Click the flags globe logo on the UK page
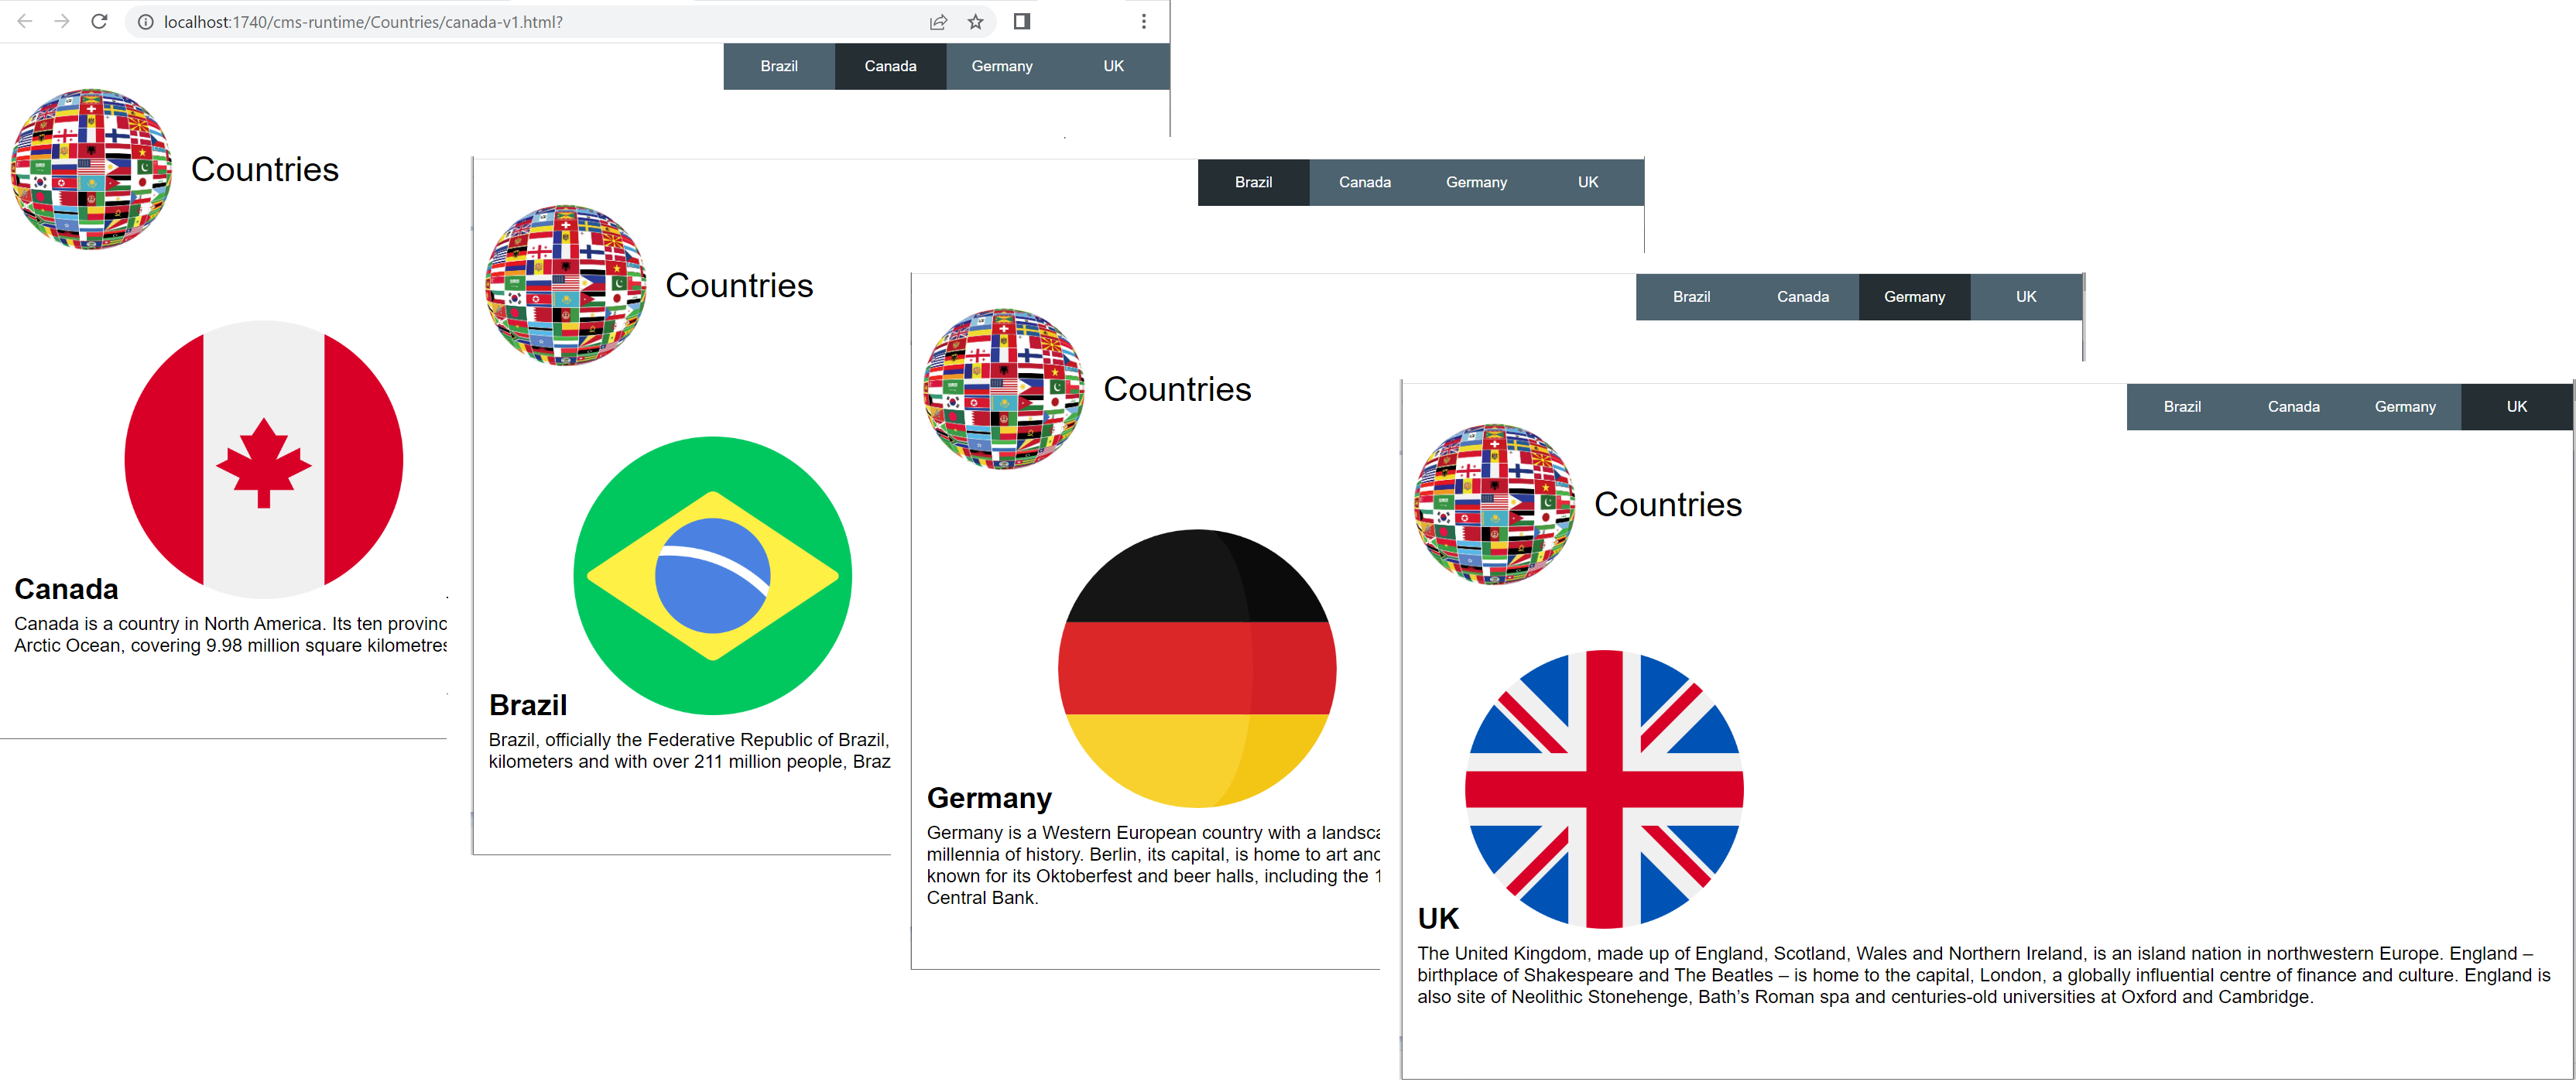The image size is (2576, 1082). (x=1494, y=504)
